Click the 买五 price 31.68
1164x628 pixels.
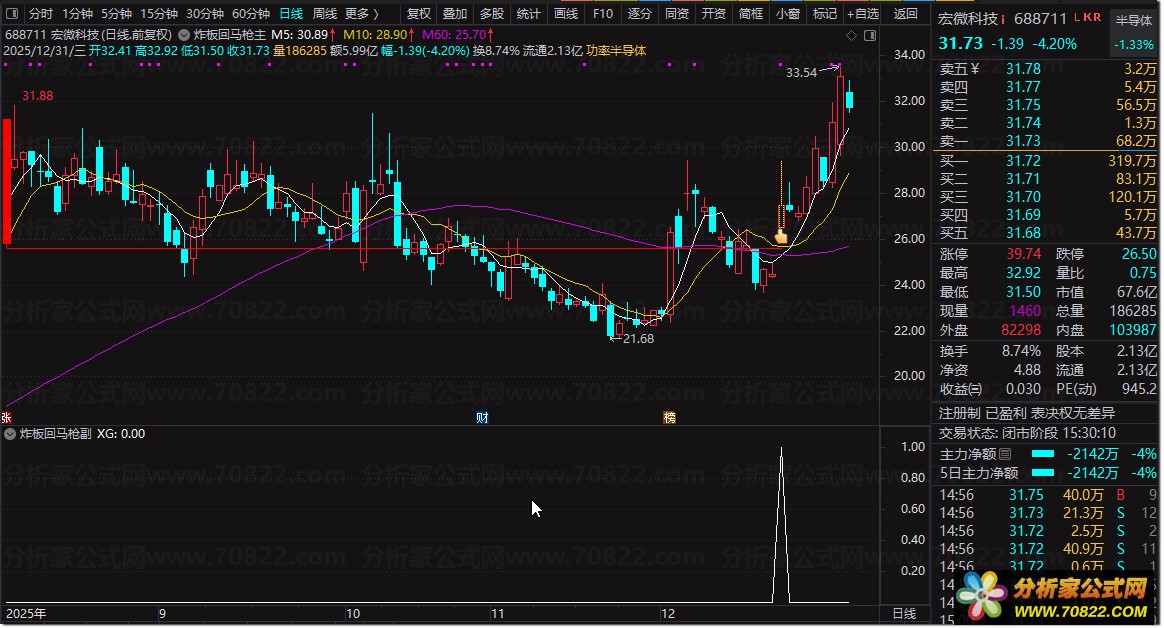point(1024,233)
